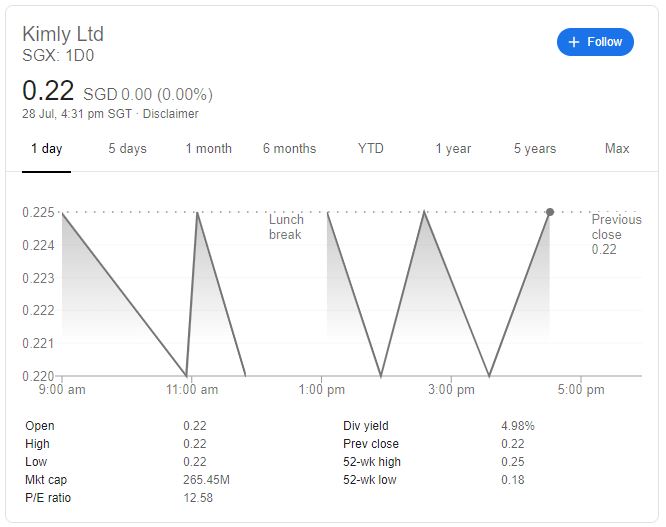Click the Previous close 0.22 label
Viewport: 666px width, 527px height.
[616, 234]
